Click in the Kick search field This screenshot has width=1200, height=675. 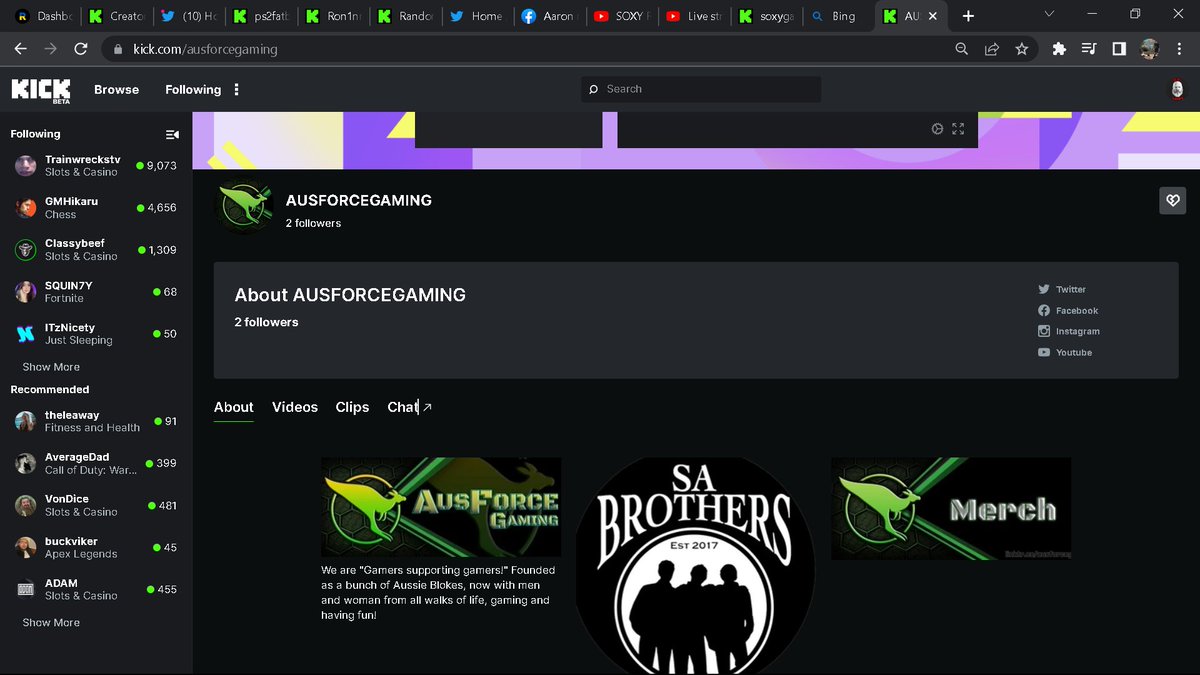tap(701, 89)
